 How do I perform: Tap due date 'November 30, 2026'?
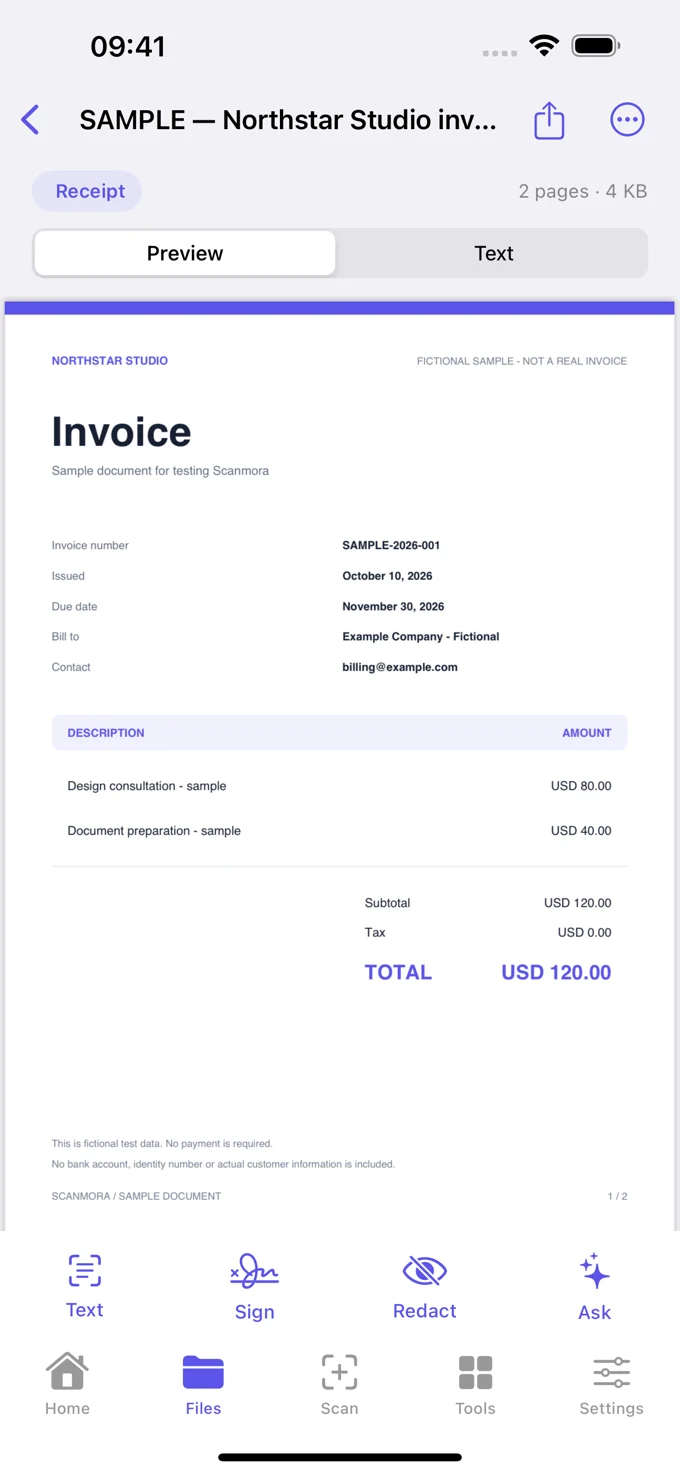[x=393, y=607]
